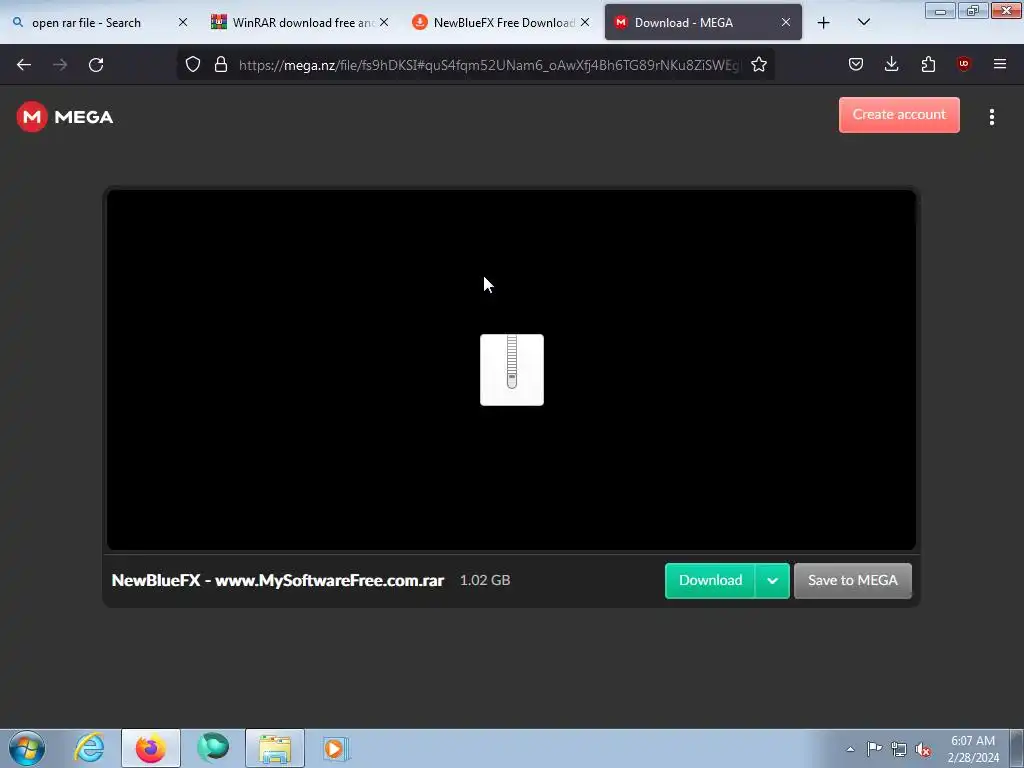Close the WinRAR download tab

[384, 22]
